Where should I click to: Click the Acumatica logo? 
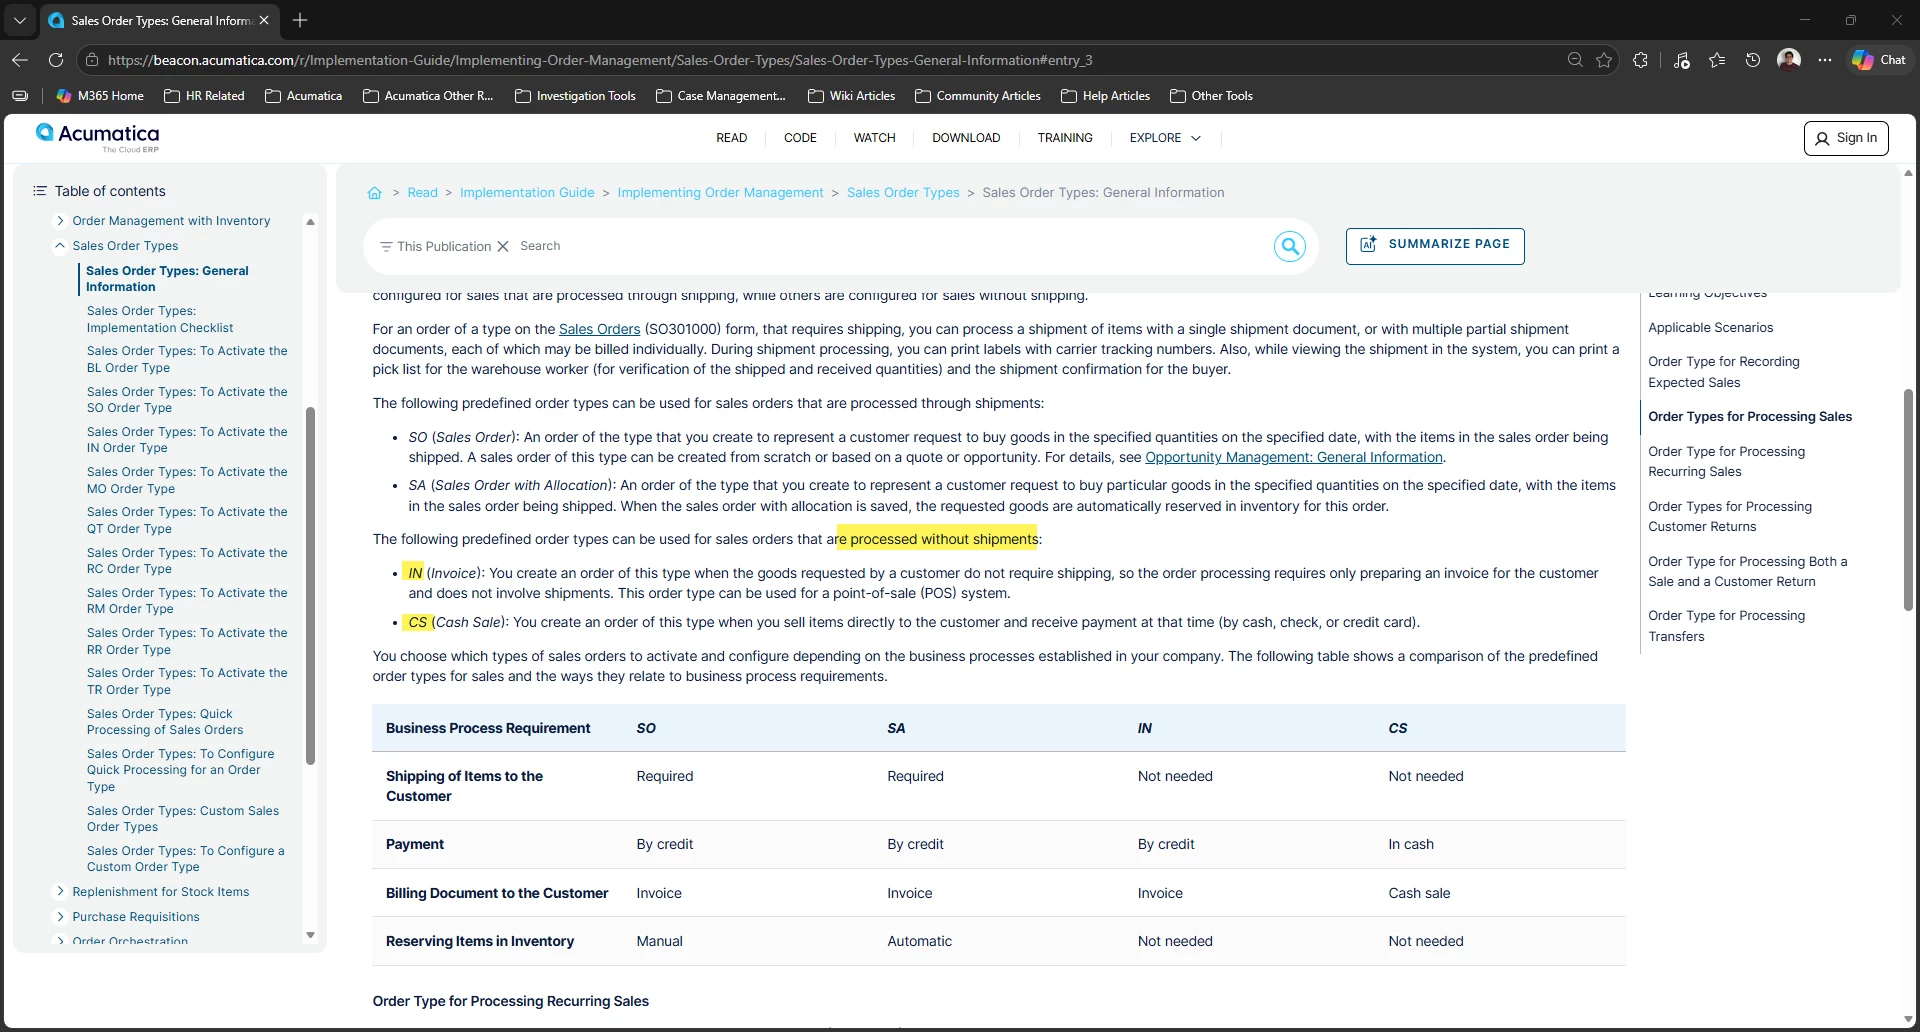[x=98, y=137]
